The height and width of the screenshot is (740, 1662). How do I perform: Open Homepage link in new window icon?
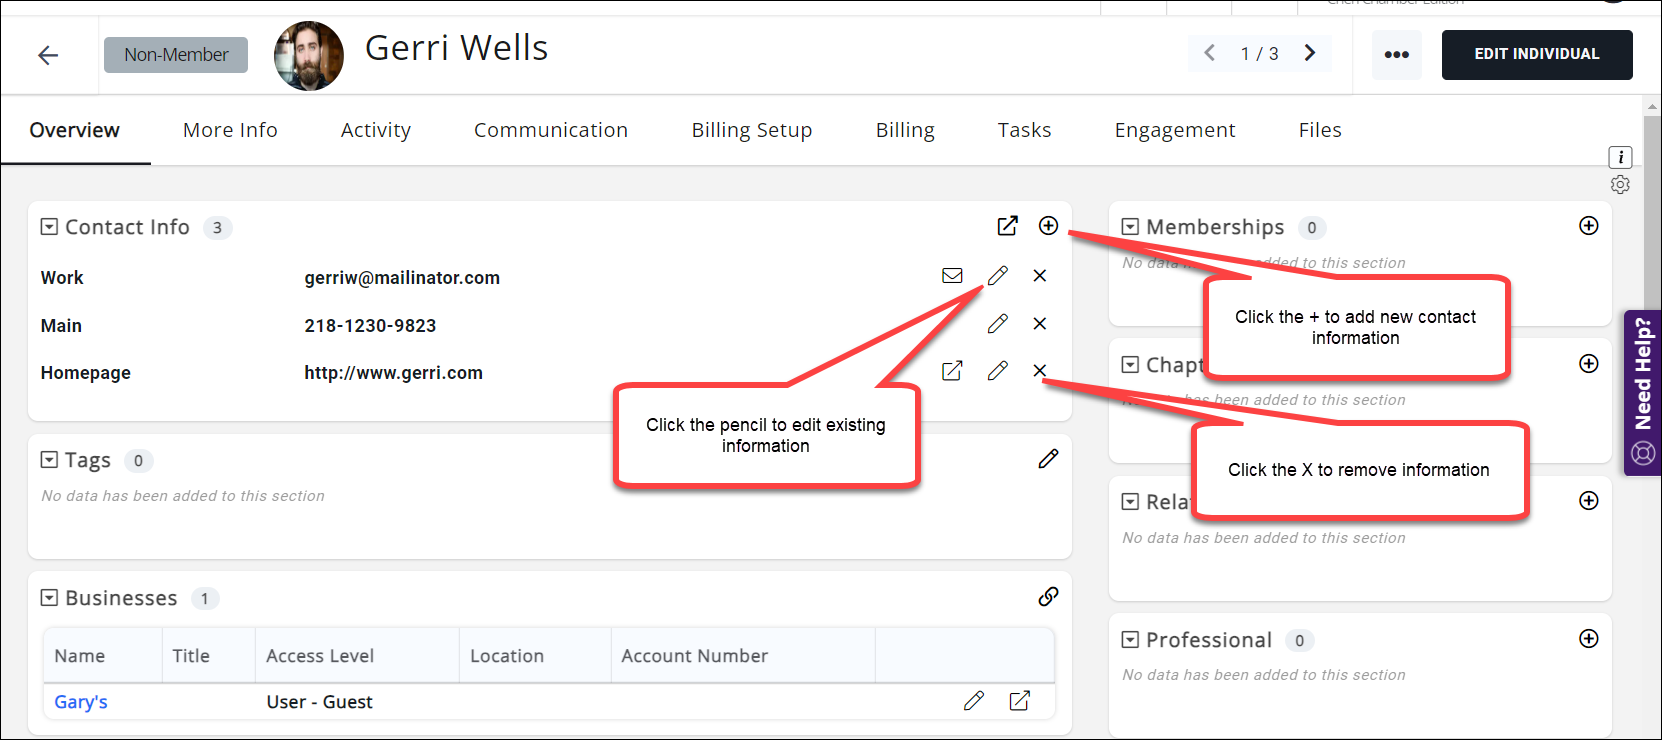tap(952, 371)
